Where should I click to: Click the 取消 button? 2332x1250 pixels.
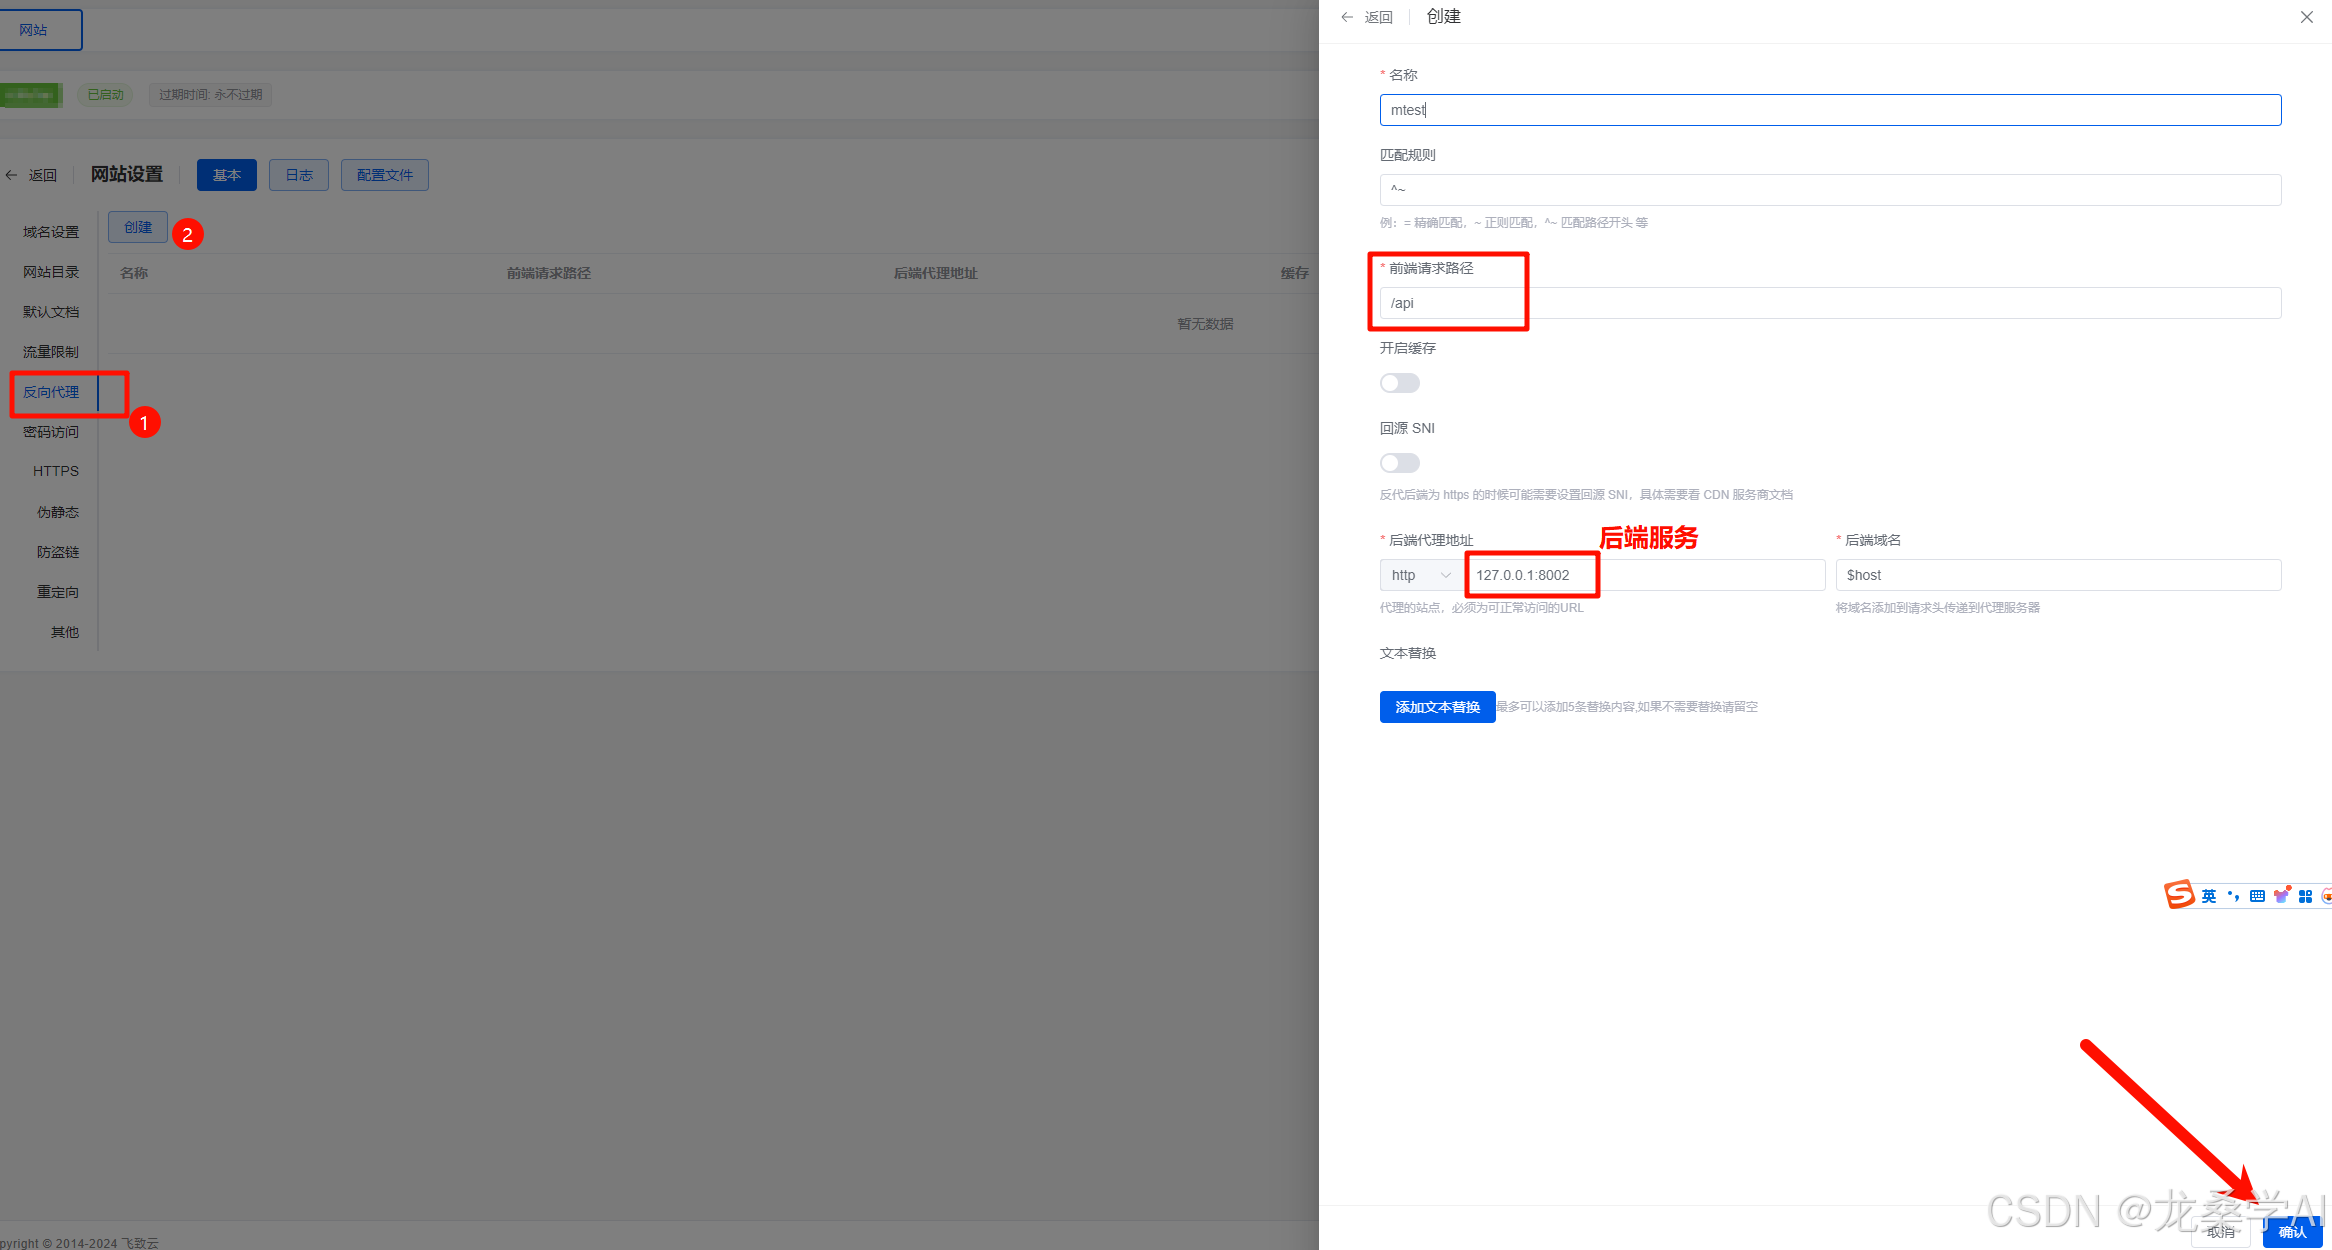pos(2220,1233)
